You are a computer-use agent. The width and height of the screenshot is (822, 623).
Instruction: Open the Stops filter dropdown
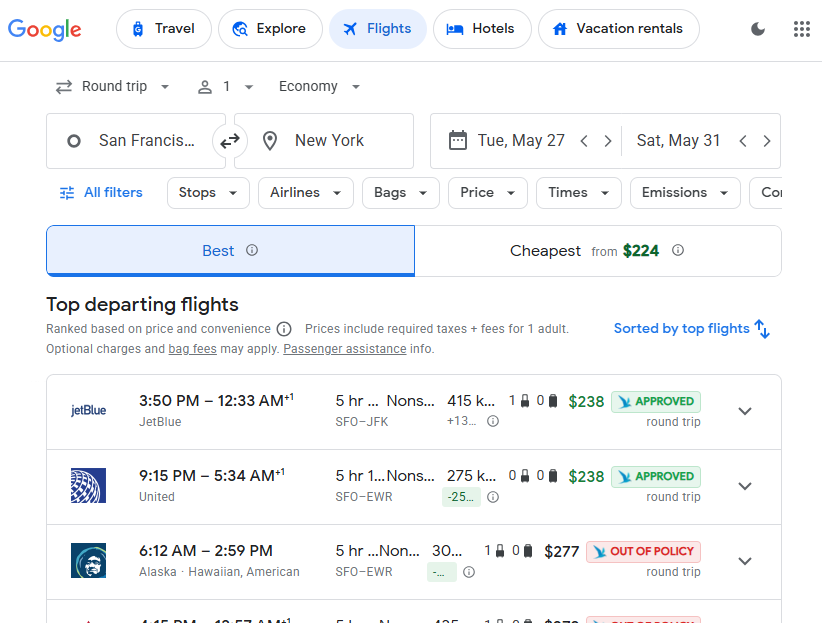[x=208, y=193]
